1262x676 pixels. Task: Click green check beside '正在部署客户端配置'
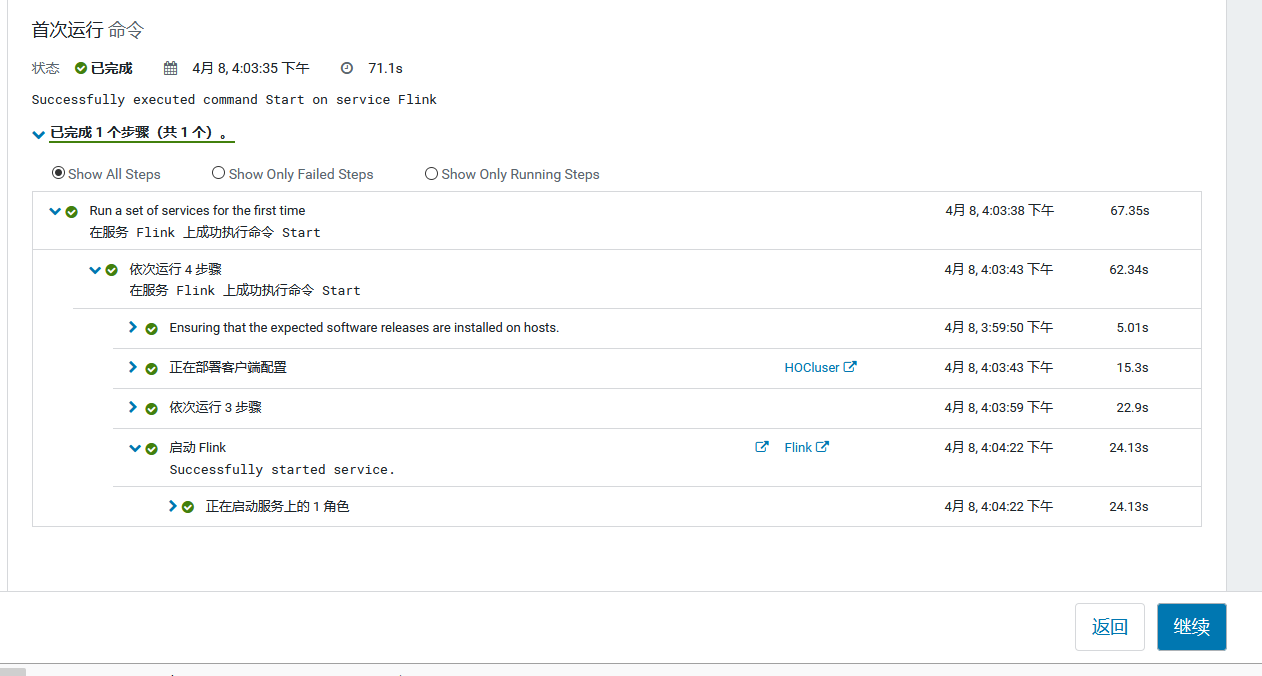(152, 369)
